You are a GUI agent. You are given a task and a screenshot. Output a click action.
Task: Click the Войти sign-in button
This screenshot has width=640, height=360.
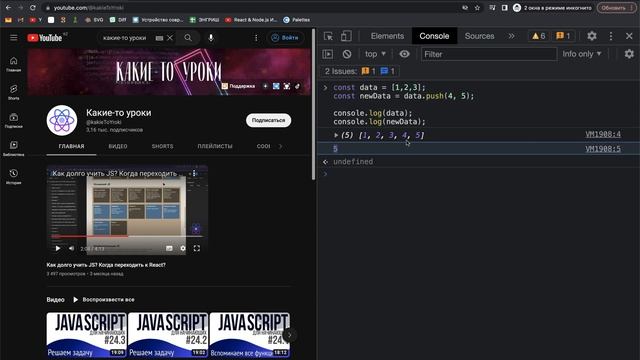tap(285, 38)
